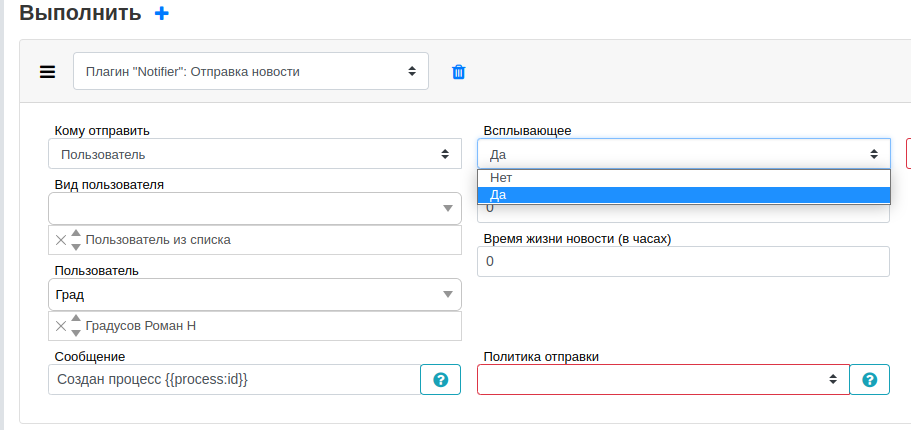The height and width of the screenshot is (430, 911).
Task: Expand the 'Вид пользователя' combo box
Action: point(447,208)
